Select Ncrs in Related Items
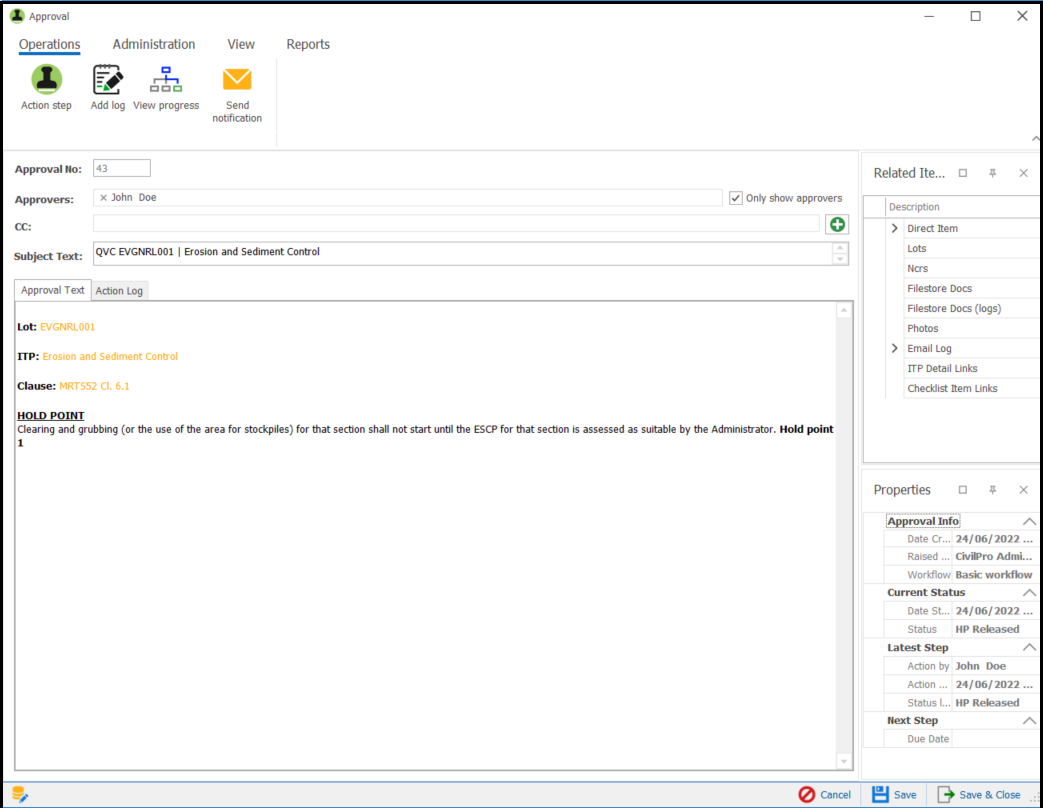Screen dimensions: 1043x808 [971, 268]
